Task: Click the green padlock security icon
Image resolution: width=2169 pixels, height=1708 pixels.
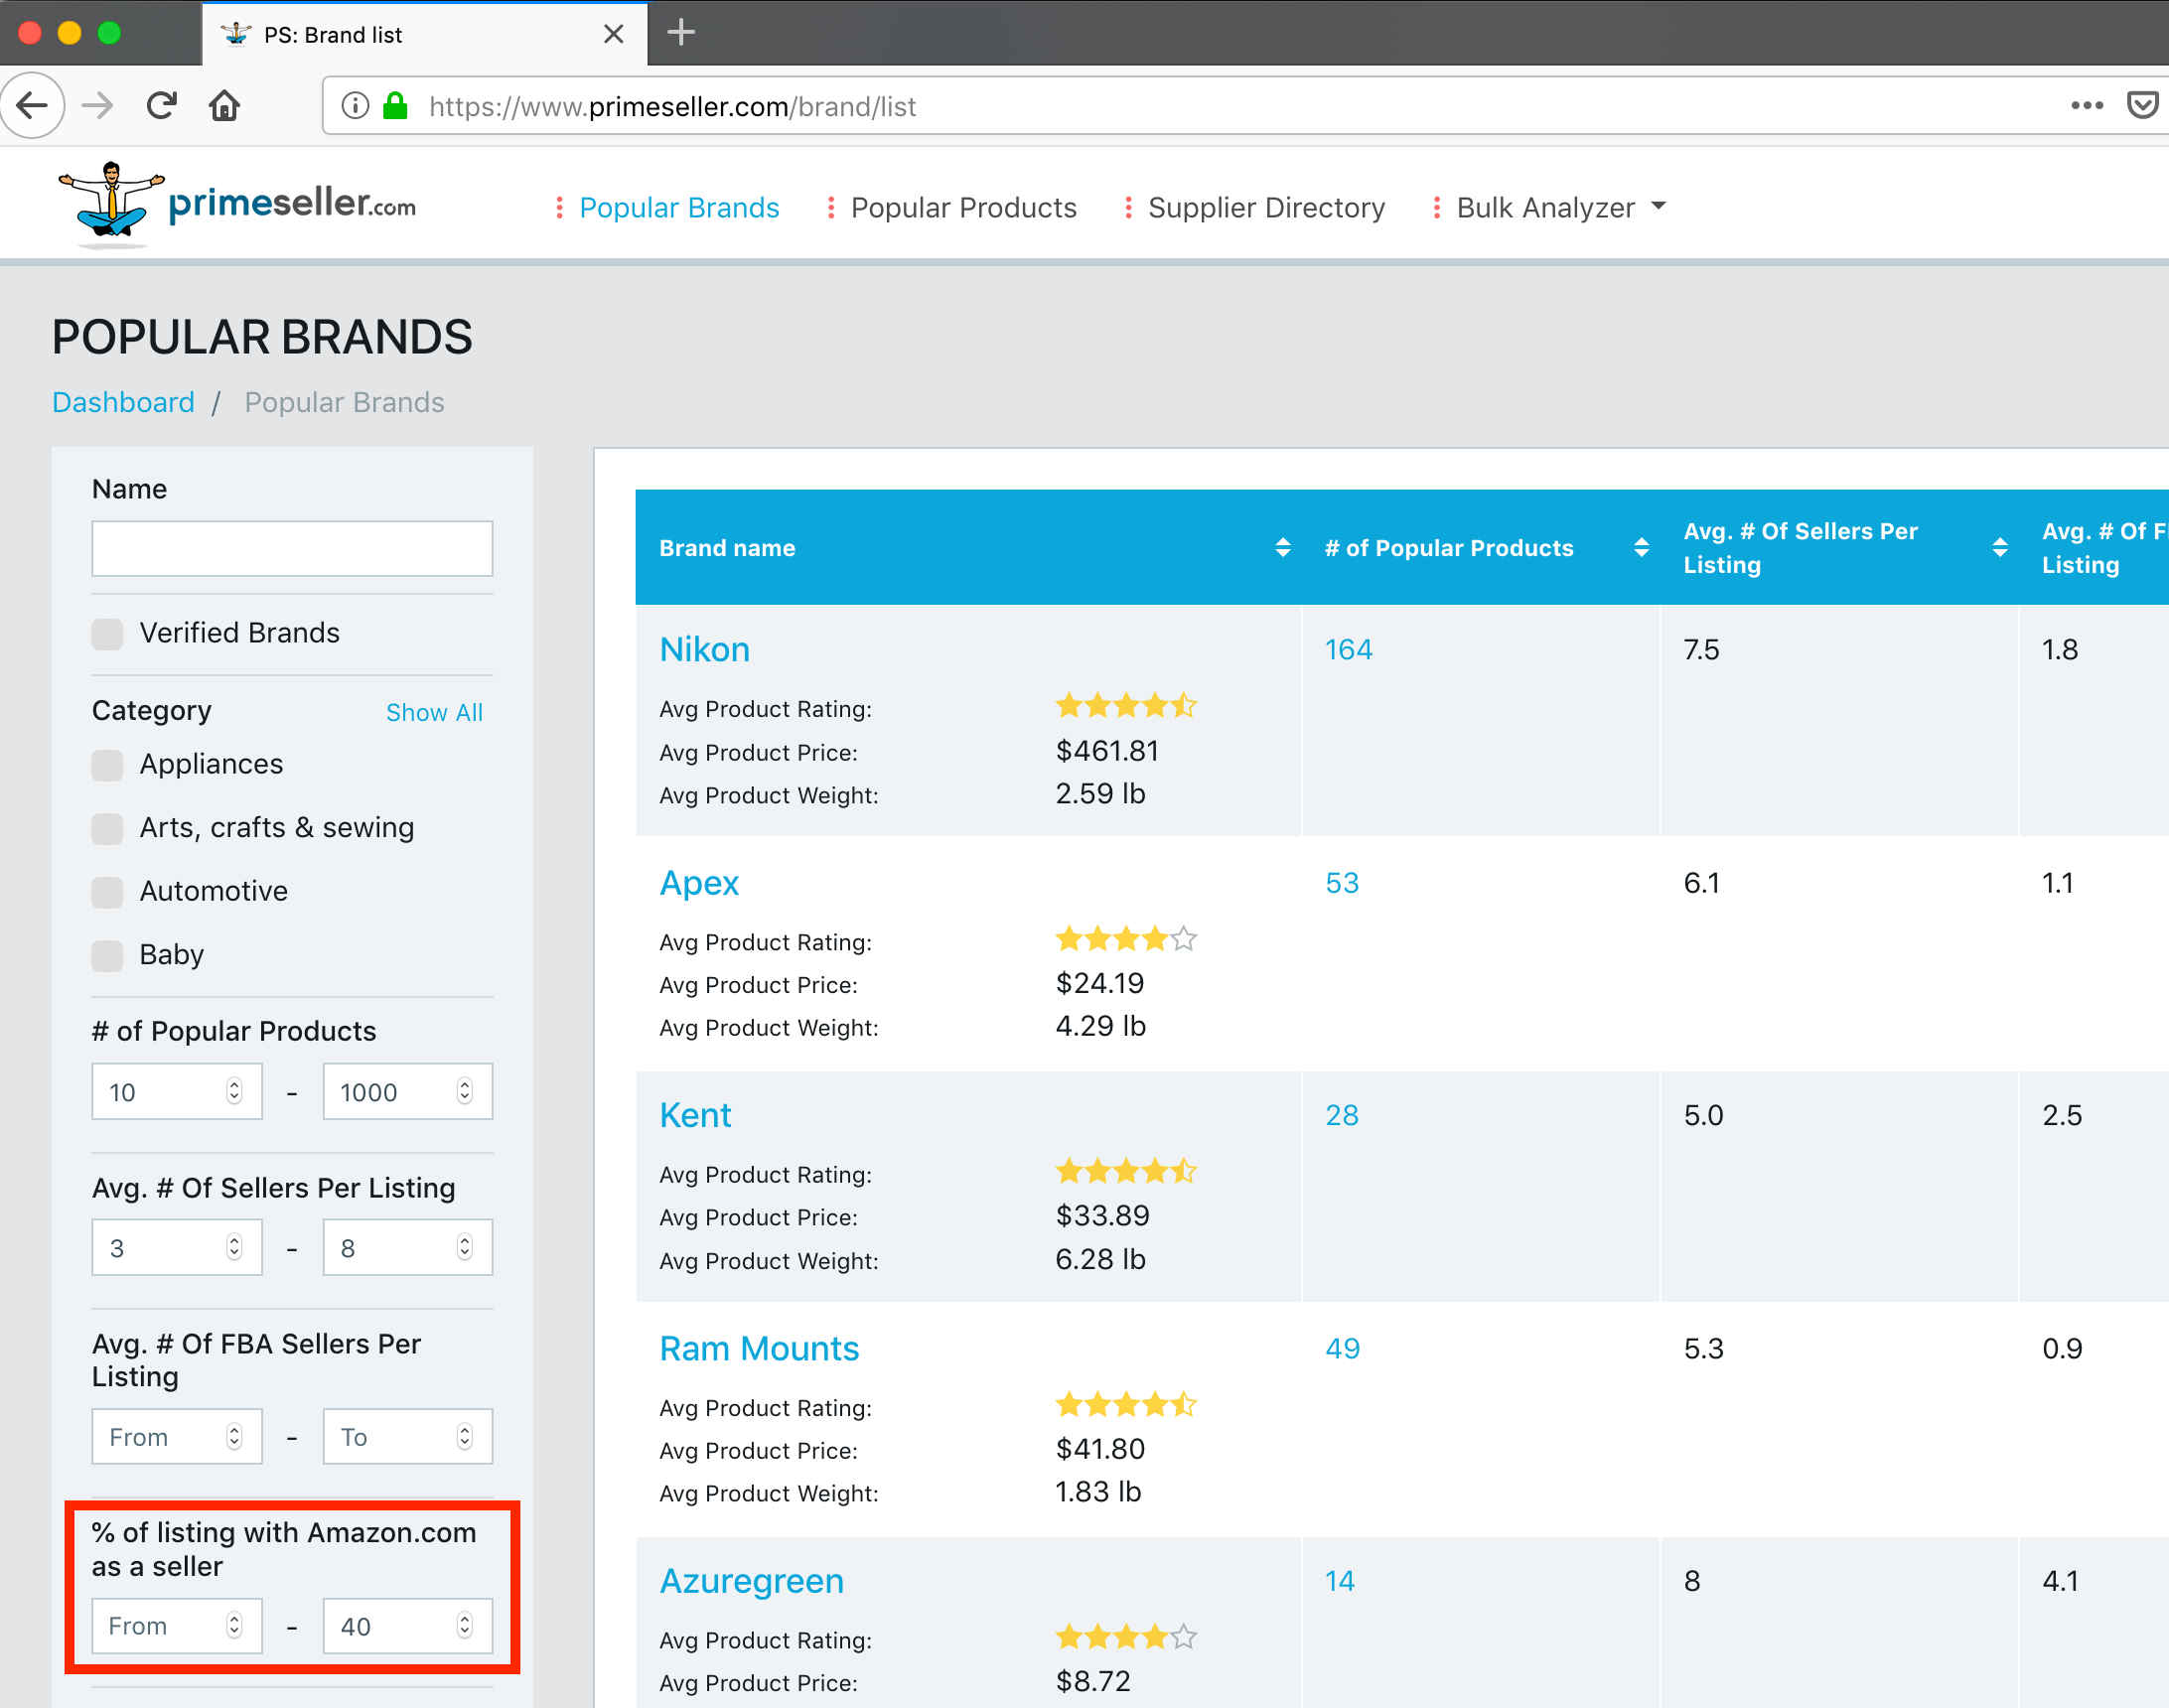Action: click(x=396, y=105)
